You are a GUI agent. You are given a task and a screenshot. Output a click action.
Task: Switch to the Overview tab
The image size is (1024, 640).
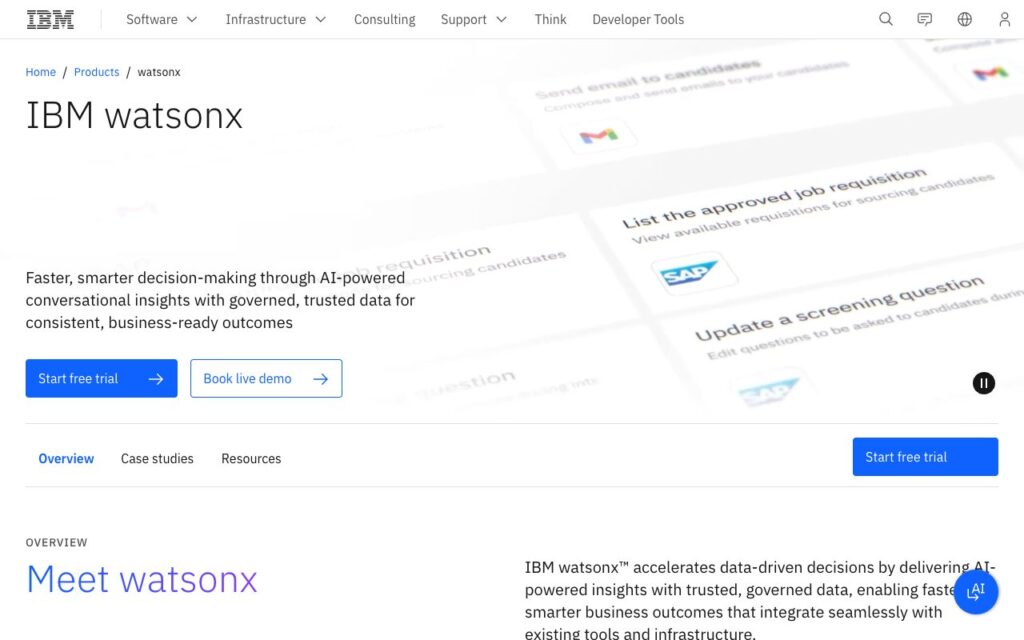pos(66,458)
